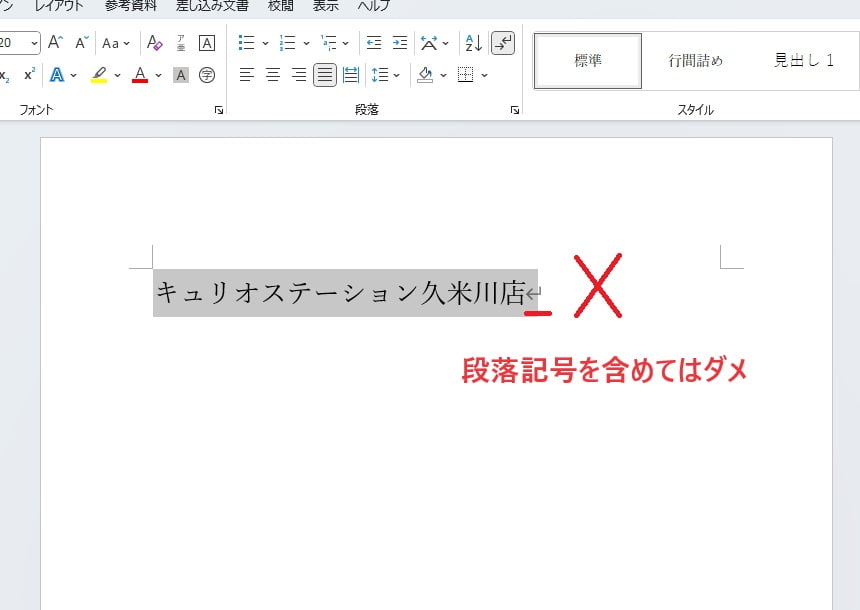The width and height of the screenshot is (860, 610).
Task: Align text right
Action: pos(299,75)
